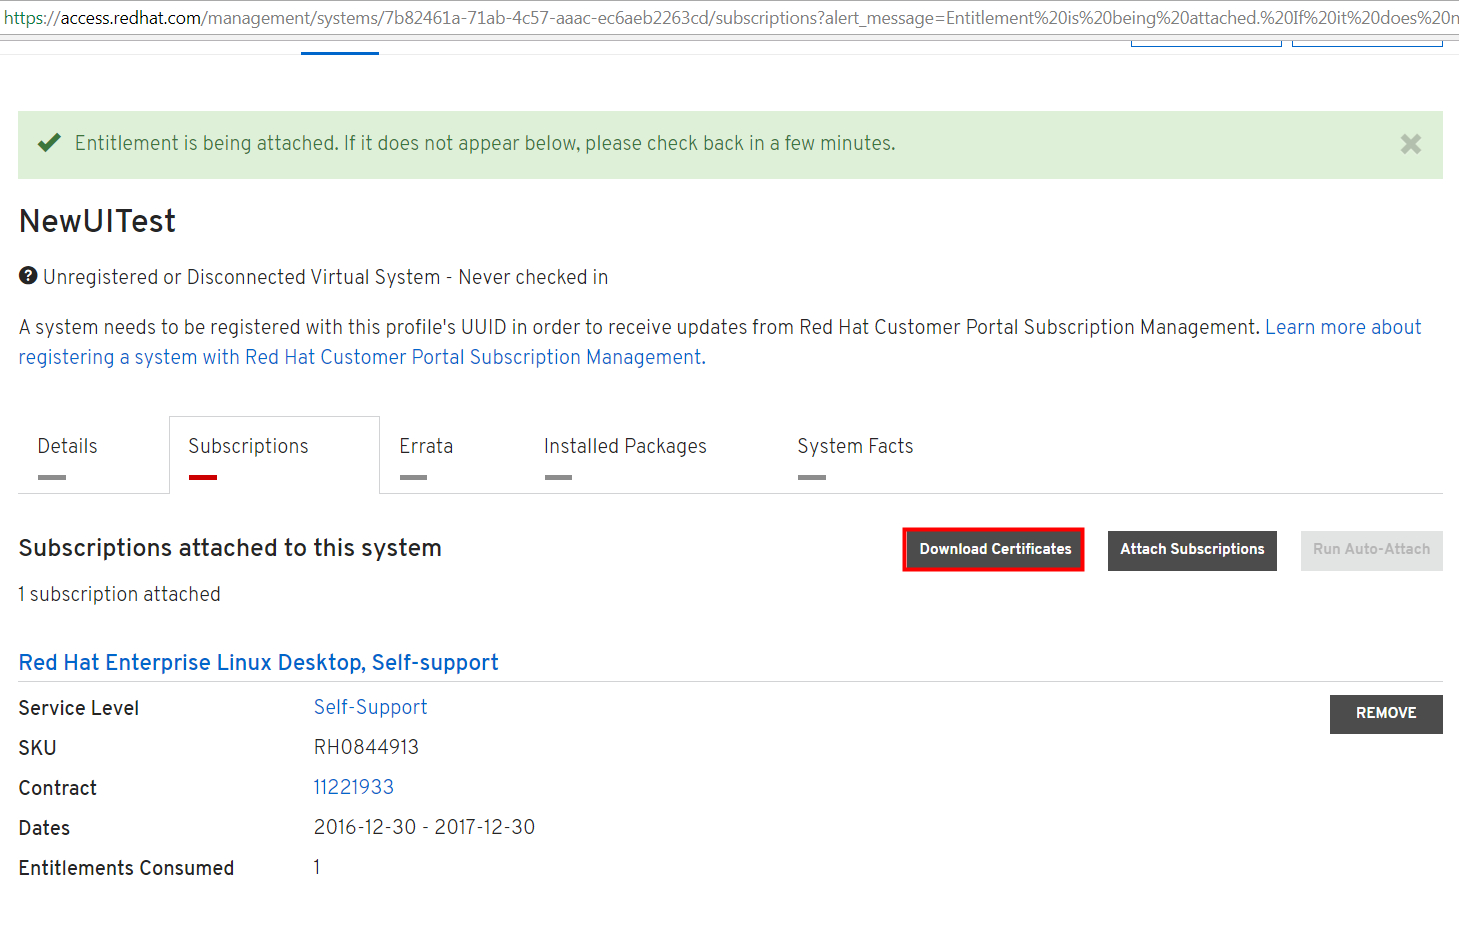Open the Details tab

coord(67,446)
